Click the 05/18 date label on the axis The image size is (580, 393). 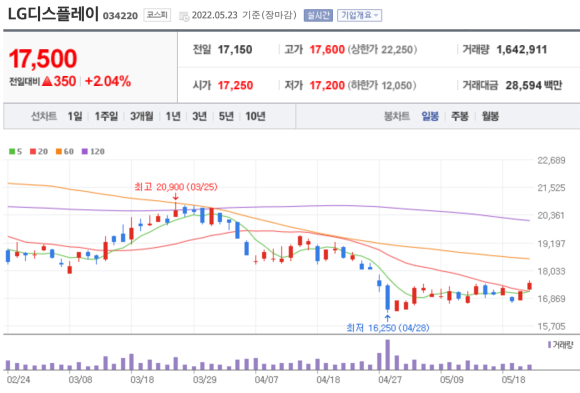513,380
